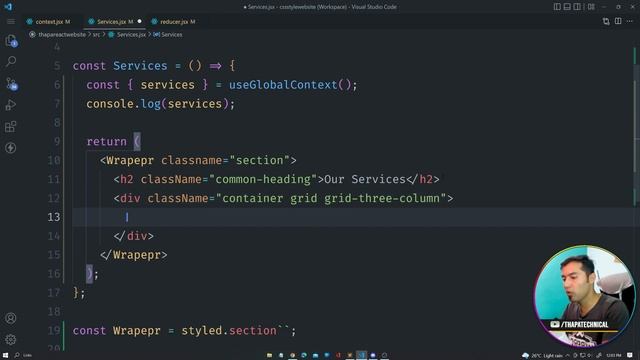Close Services.jsx via its unsaved dot
The image size is (640, 360).
[140, 21]
